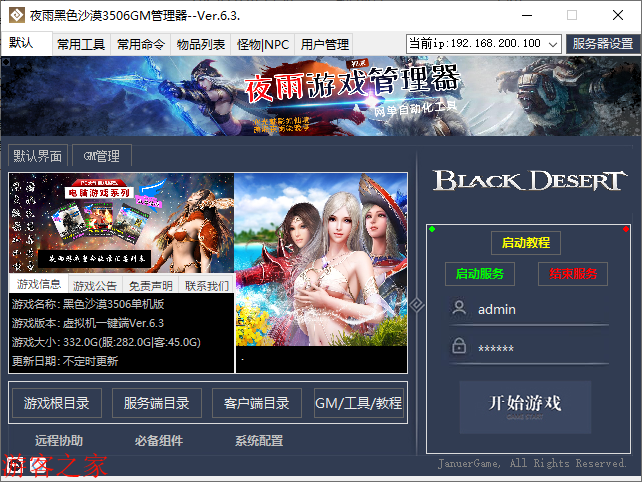Open the current IP address dropdown
This screenshot has height=482, width=642.
(553, 44)
